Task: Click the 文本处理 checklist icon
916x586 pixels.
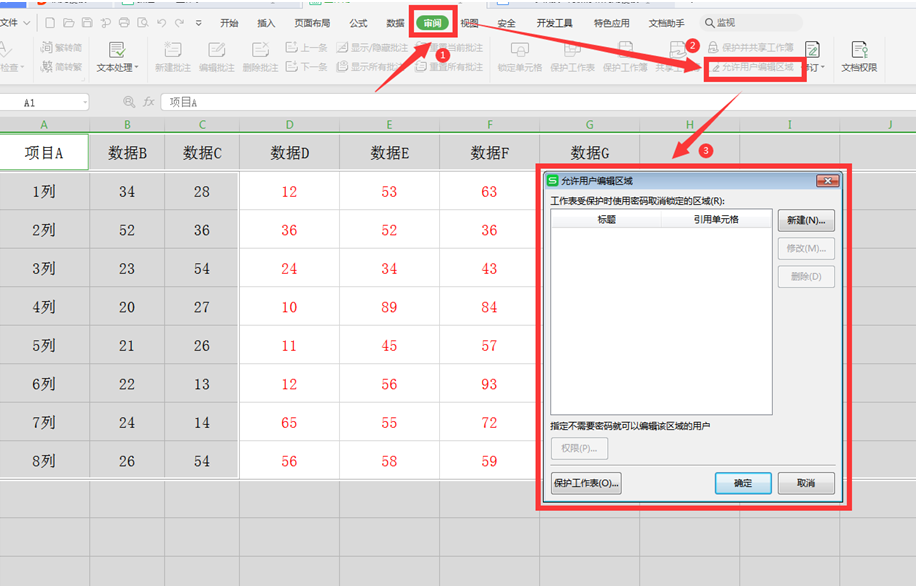Action: (117, 50)
